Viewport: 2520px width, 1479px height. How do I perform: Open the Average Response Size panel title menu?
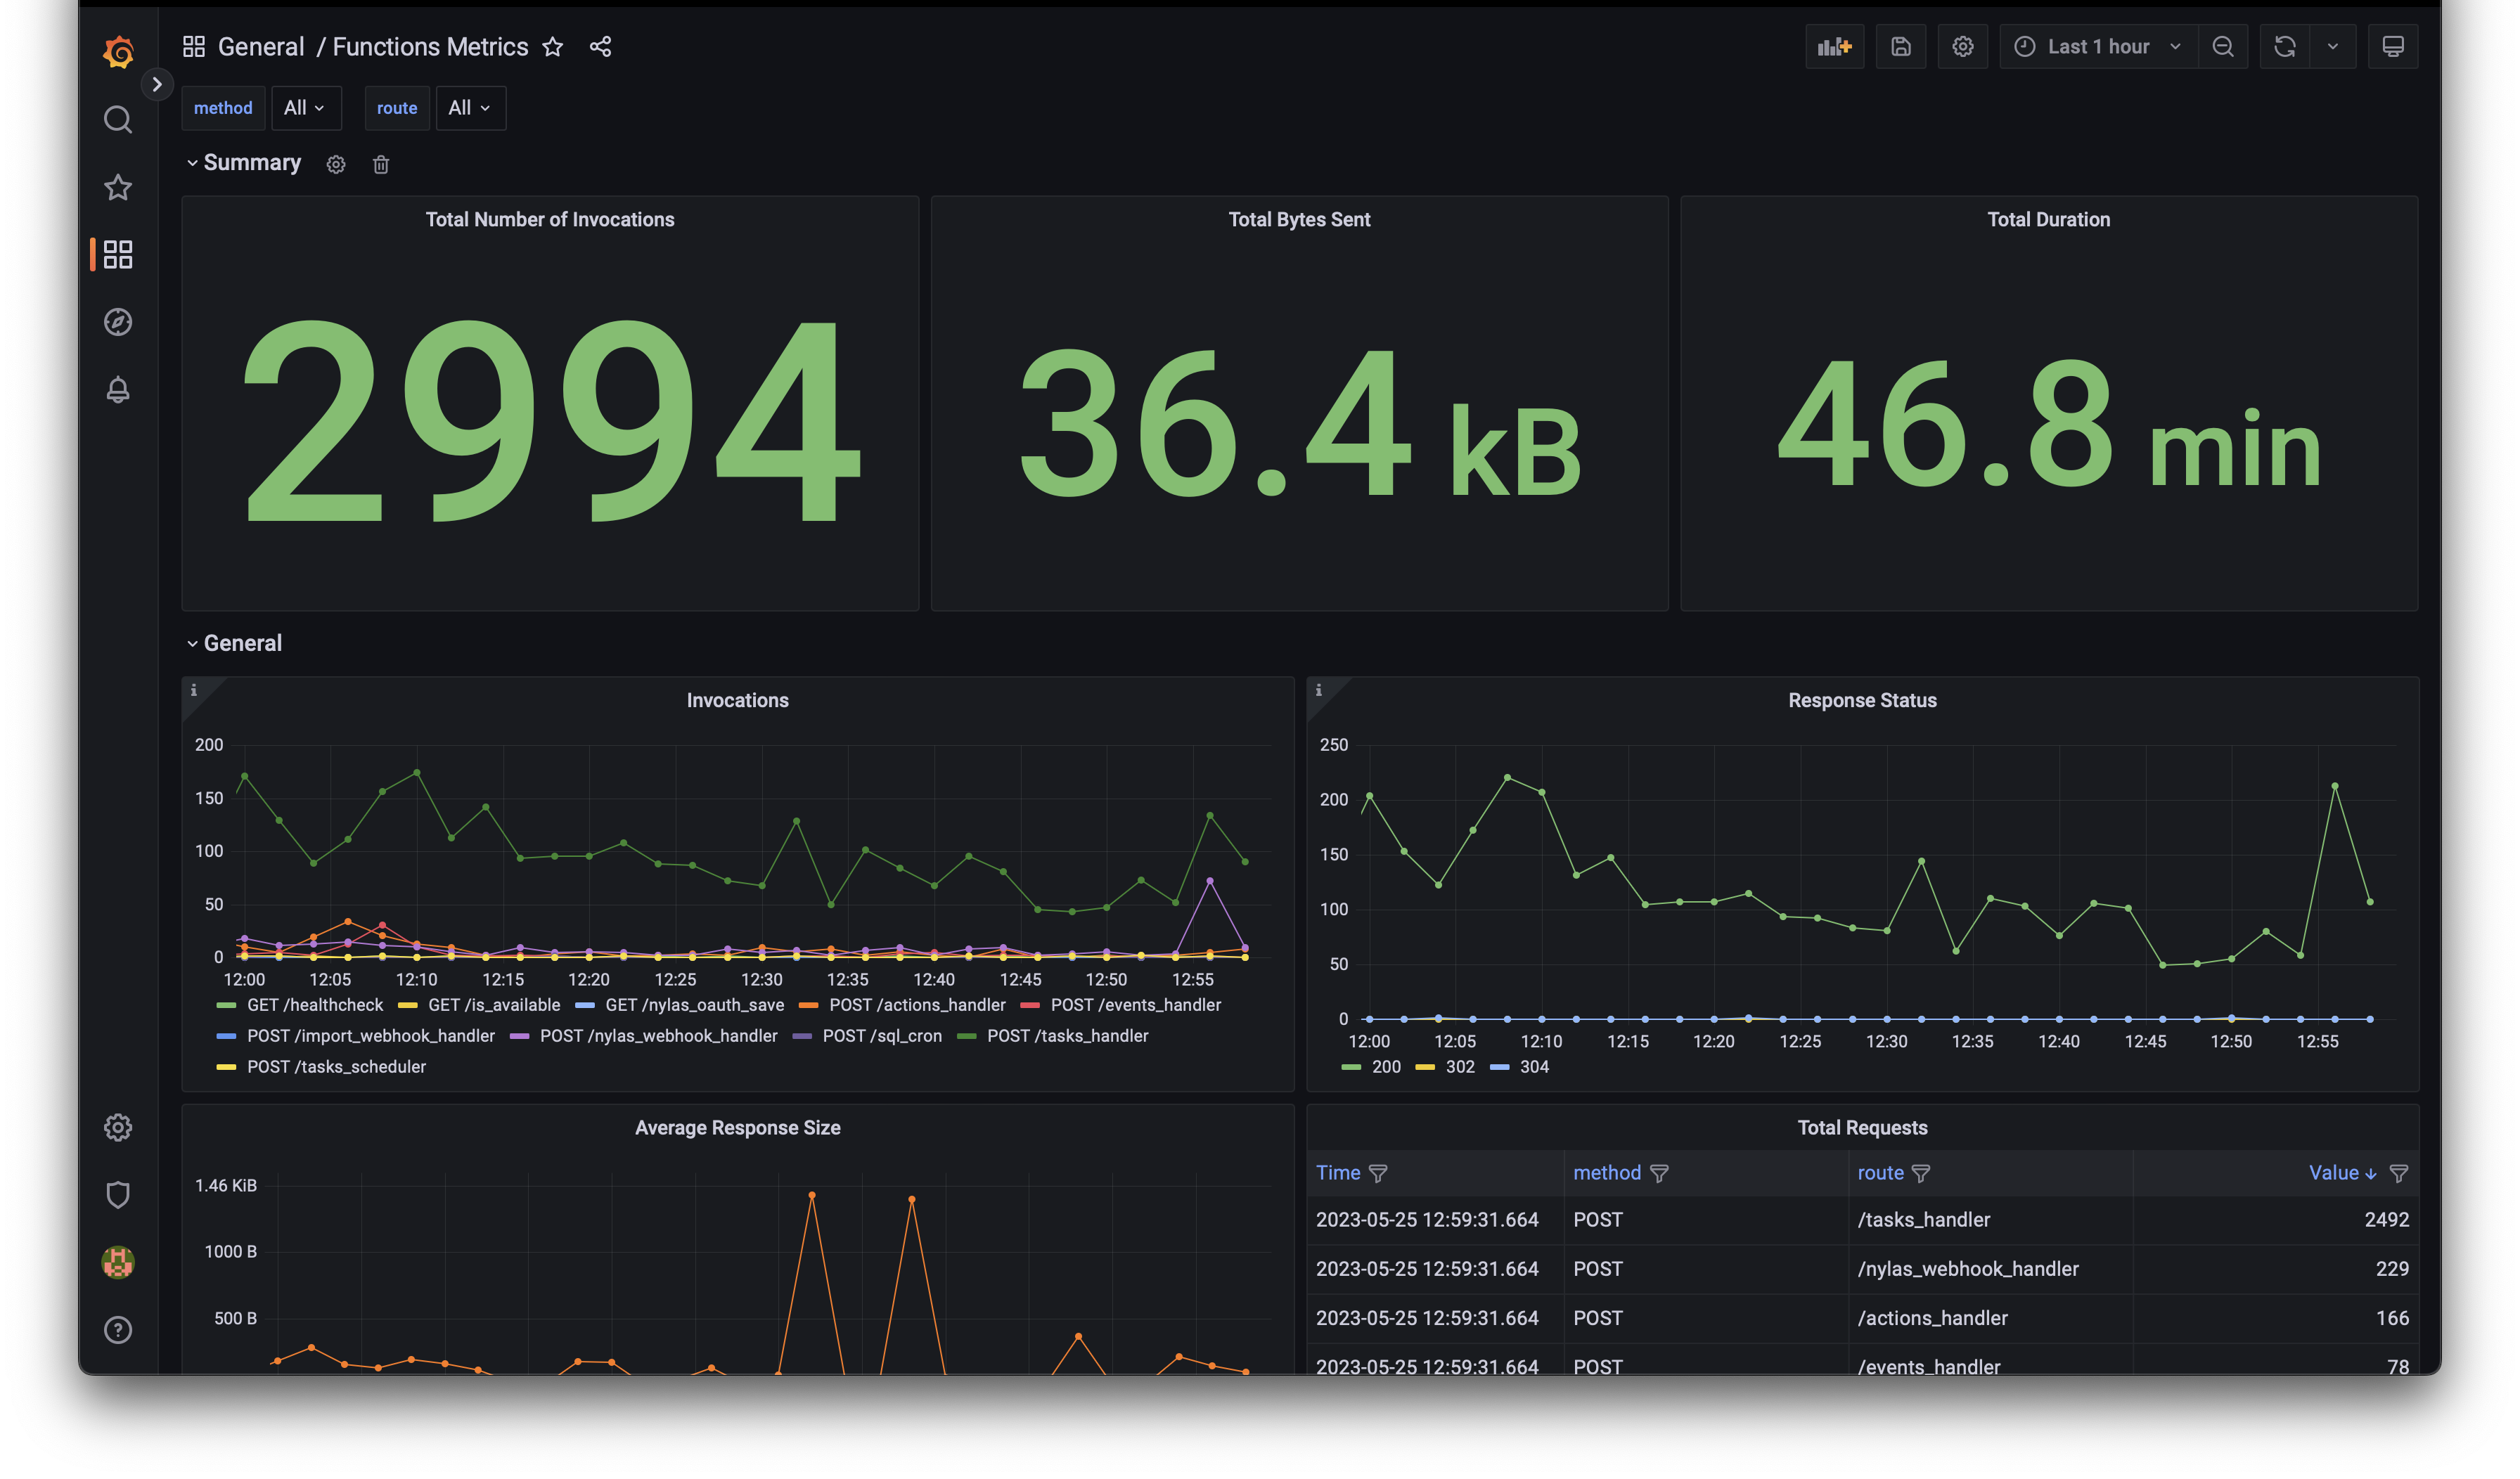[x=737, y=1127]
